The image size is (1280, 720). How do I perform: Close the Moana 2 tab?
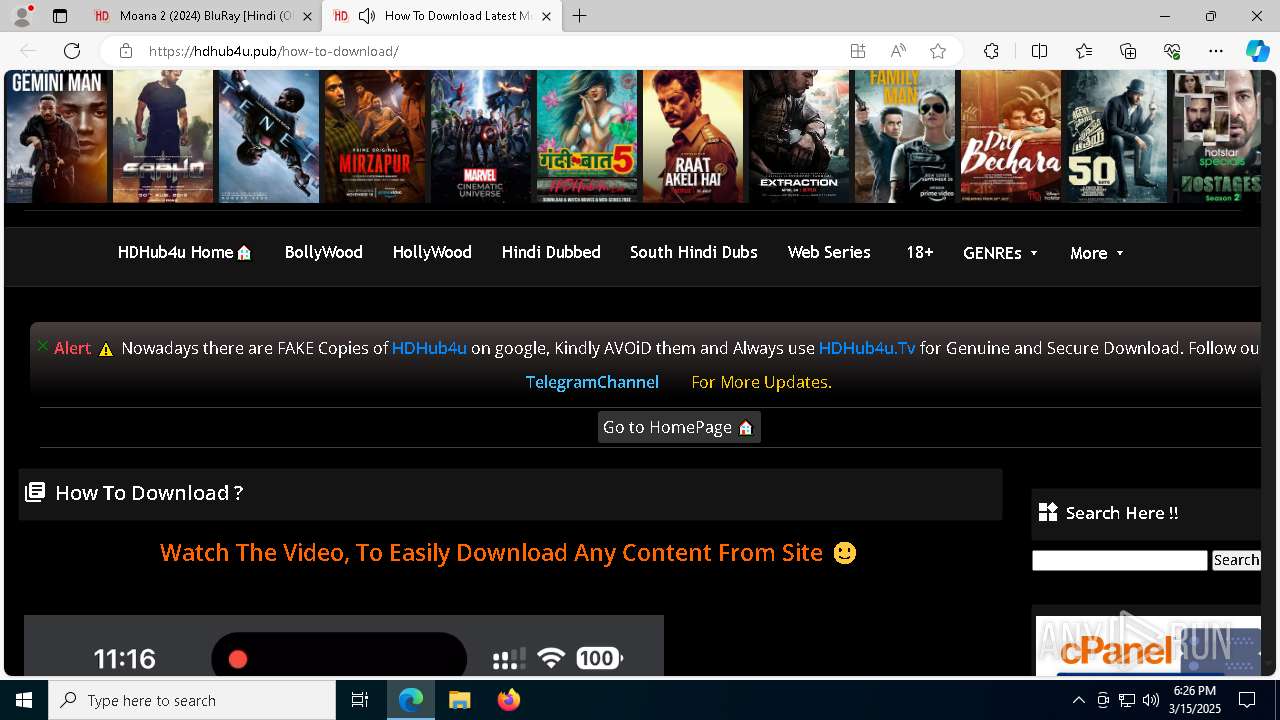307,16
